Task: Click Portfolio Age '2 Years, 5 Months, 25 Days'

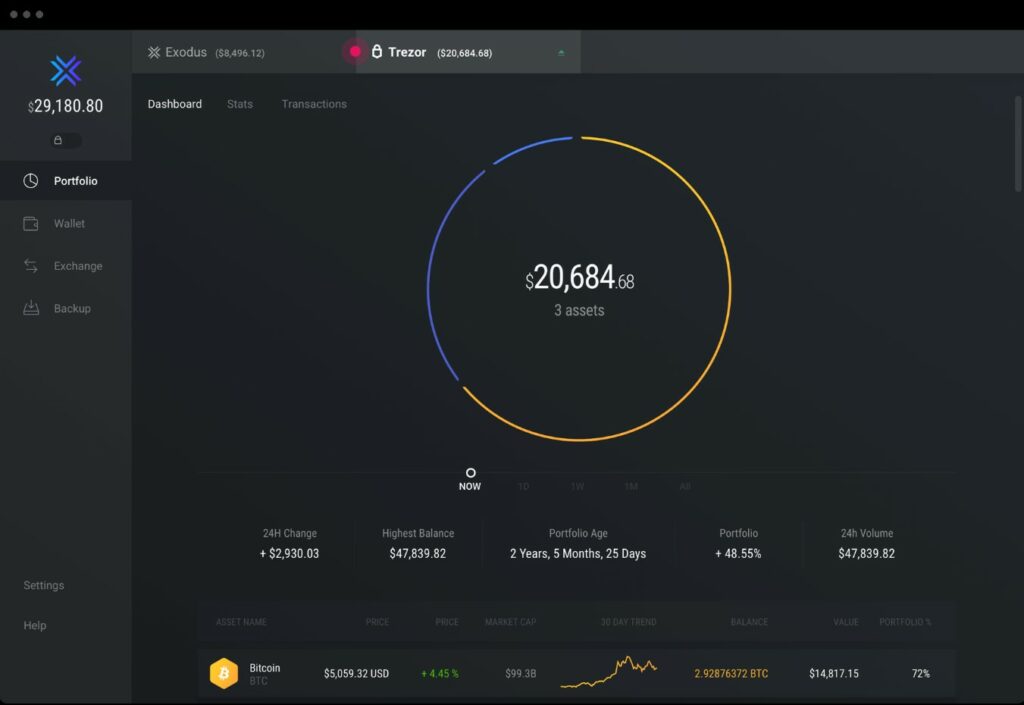Action: (x=578, y=554)
